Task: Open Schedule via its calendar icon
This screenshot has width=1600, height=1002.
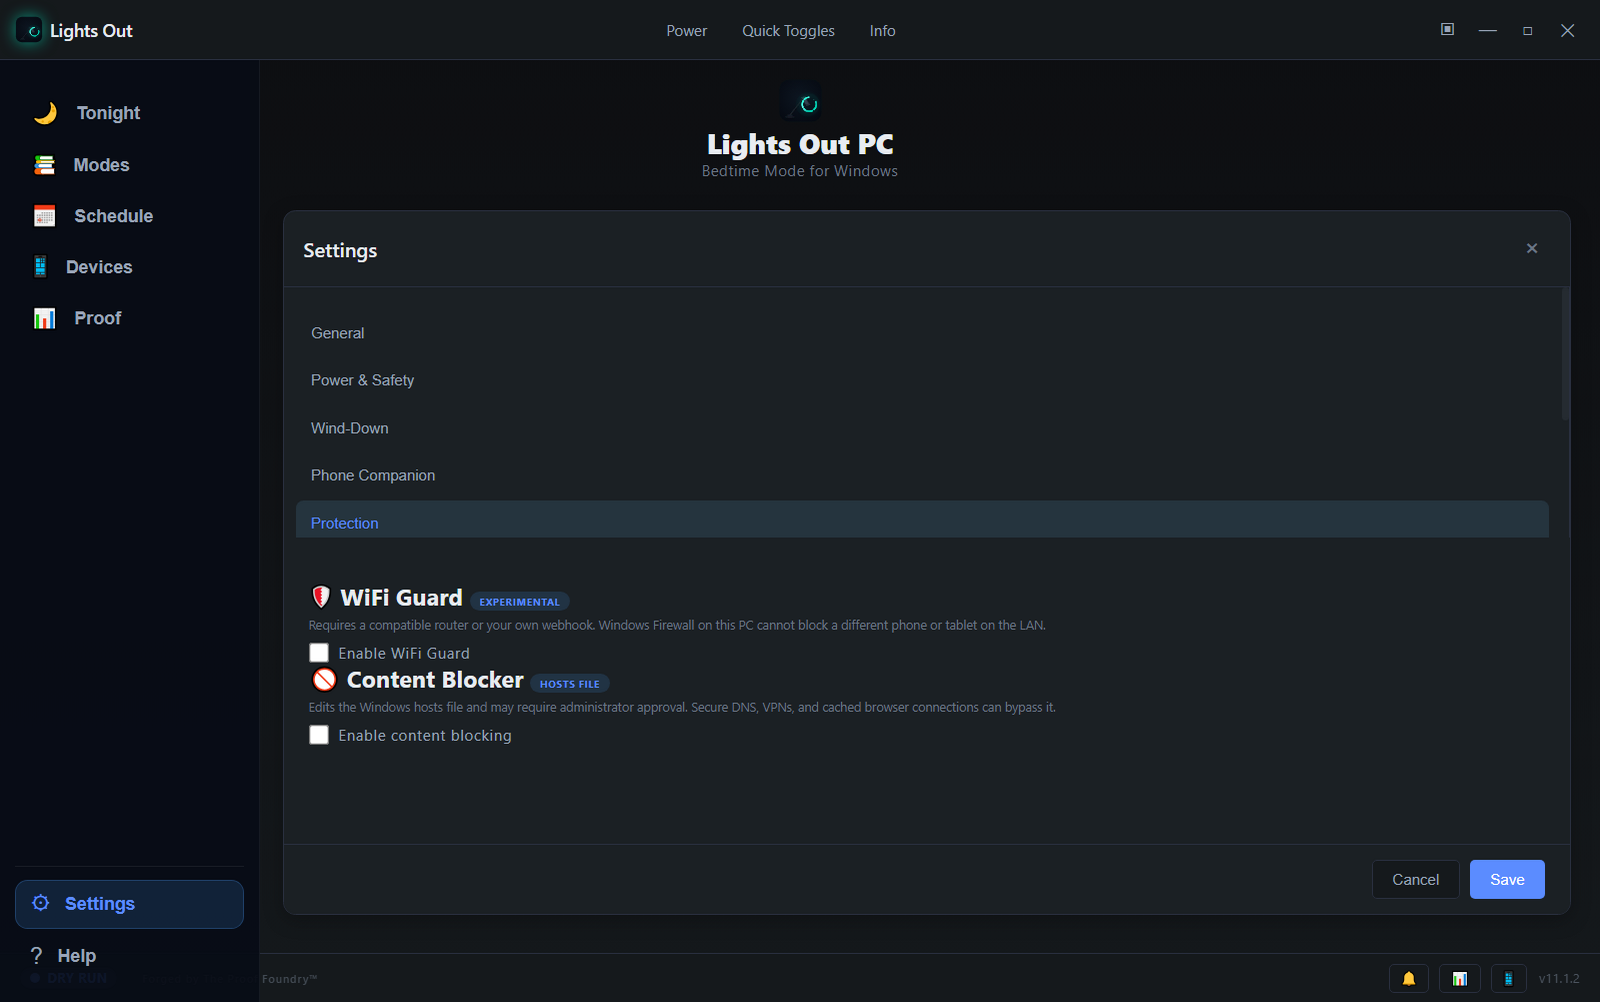Action: [45, 216]
